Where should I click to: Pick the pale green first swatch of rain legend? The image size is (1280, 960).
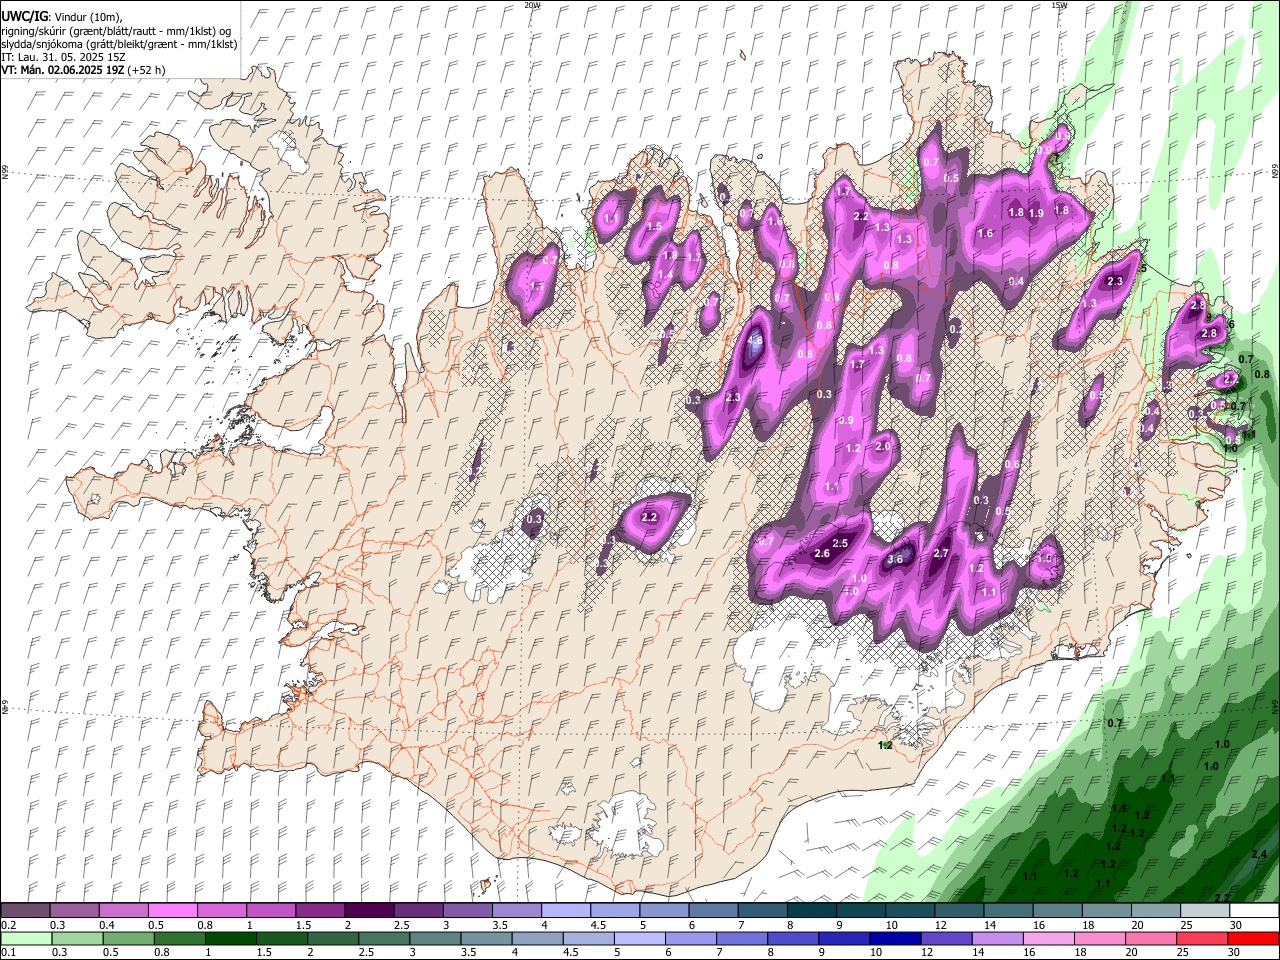click(x=25, y=939)
